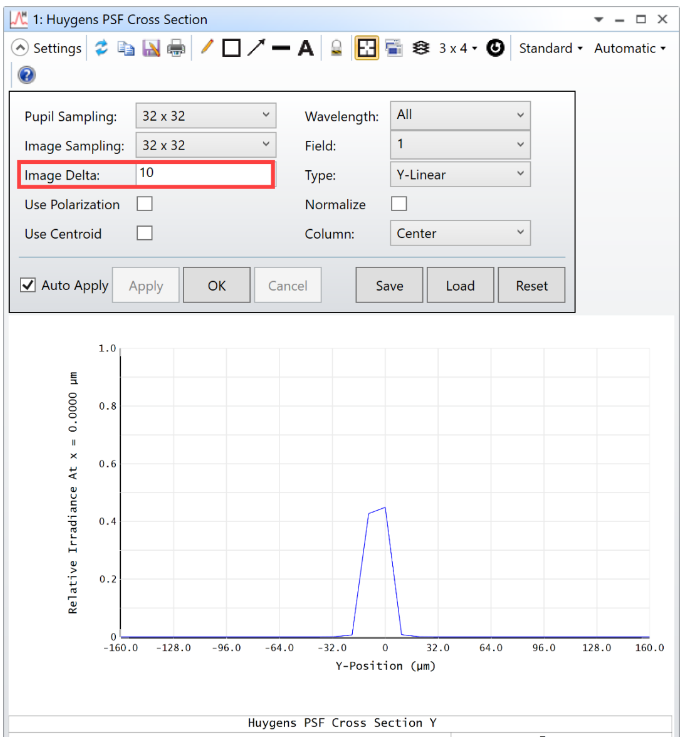Select the text annotation 'A' tool

[305, 48]
